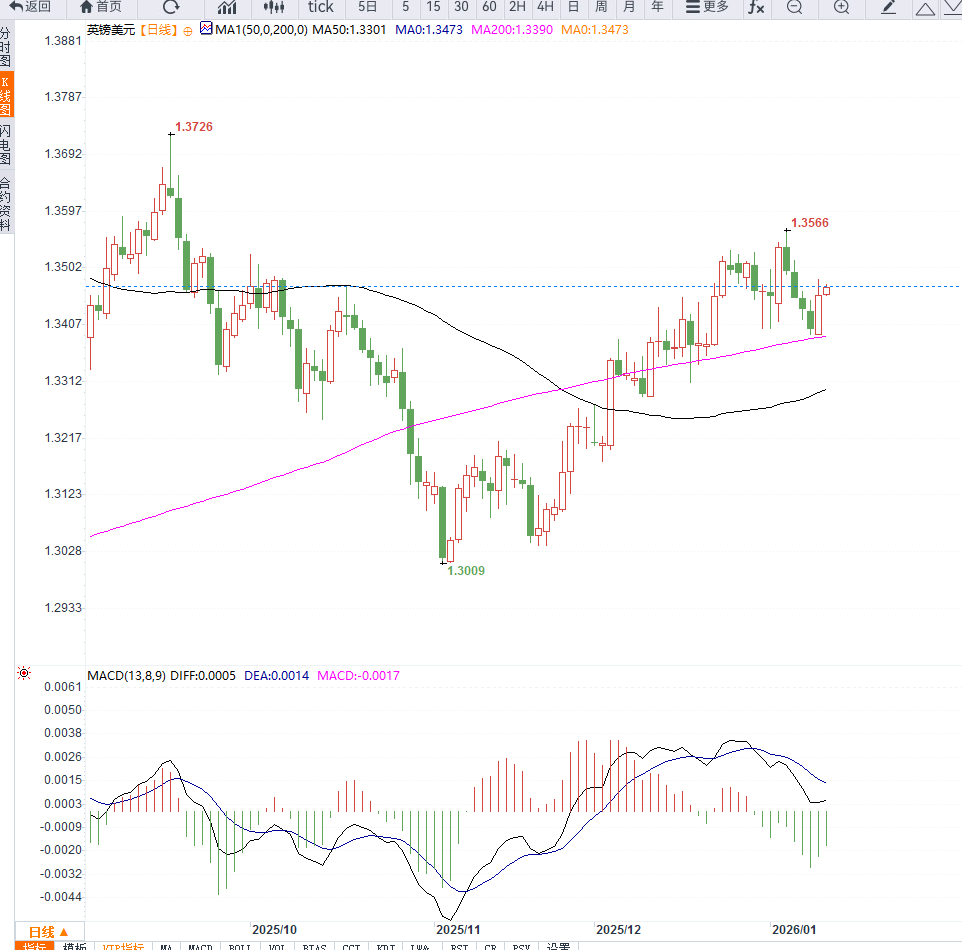The width and height of the screenshot is (962, 950).
Task: Click the zoom in magnifier icon
Action: pos(842,7)
